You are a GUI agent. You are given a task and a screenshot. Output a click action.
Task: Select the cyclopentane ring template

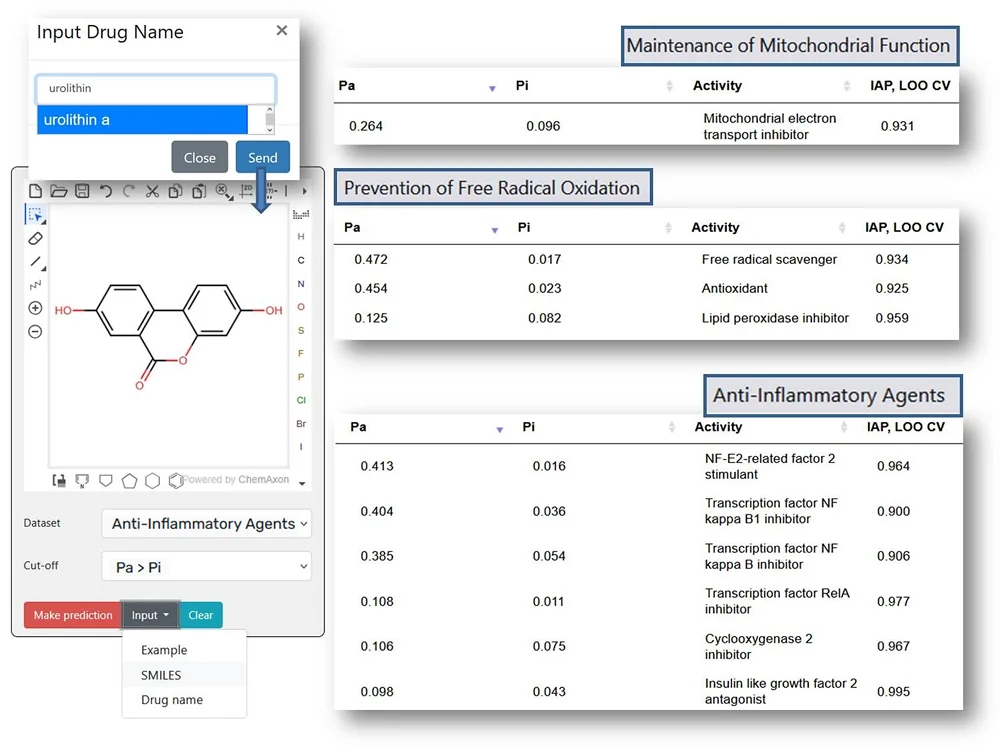pos(129,481)
